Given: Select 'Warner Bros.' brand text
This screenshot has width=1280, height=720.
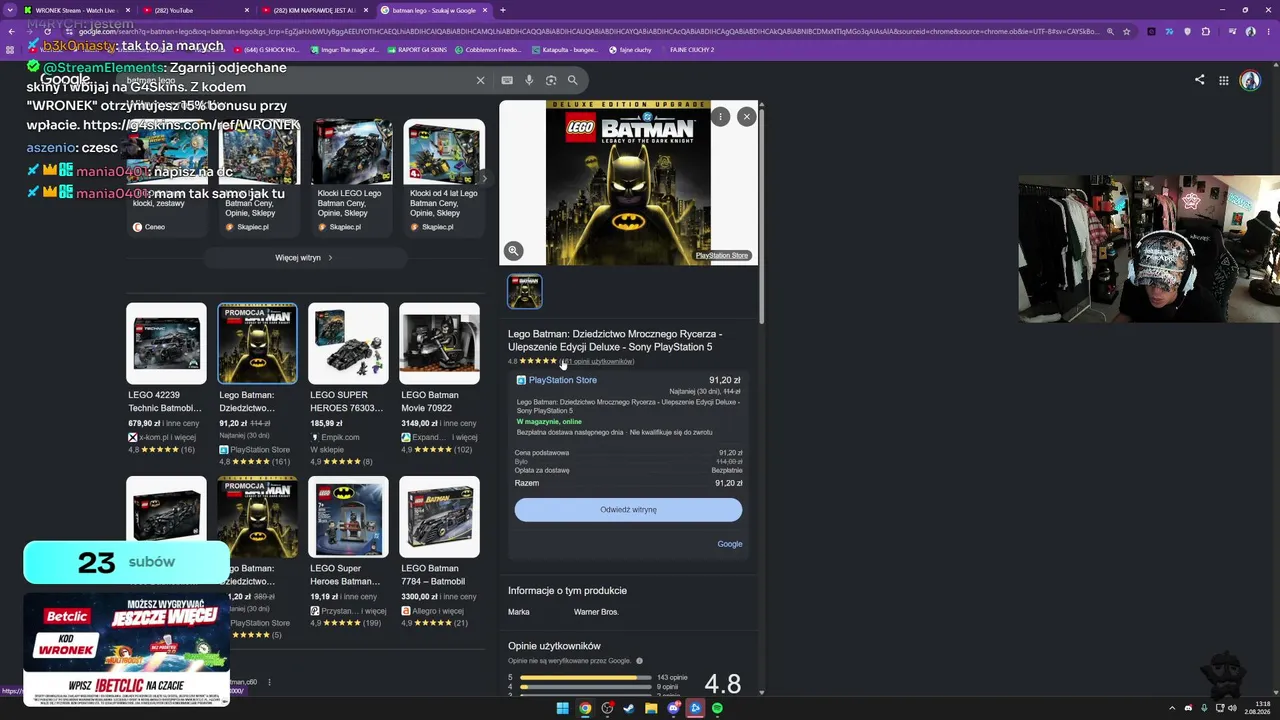Looking at the screenshot, I should [596, 612].
